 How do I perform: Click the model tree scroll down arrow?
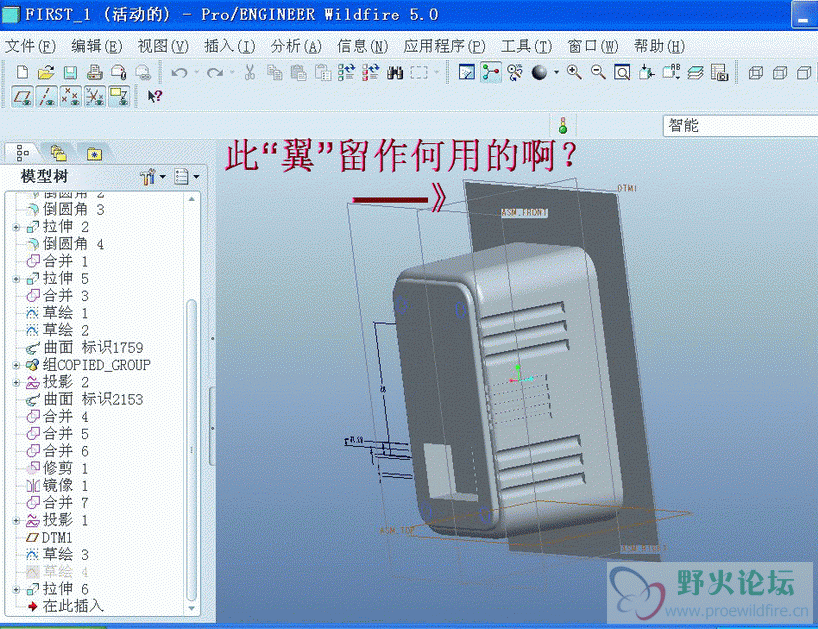click(191, 608)
